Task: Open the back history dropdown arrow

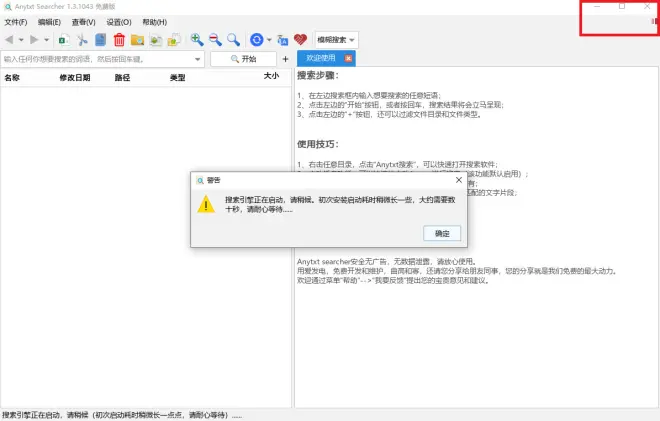Action: 21,40
